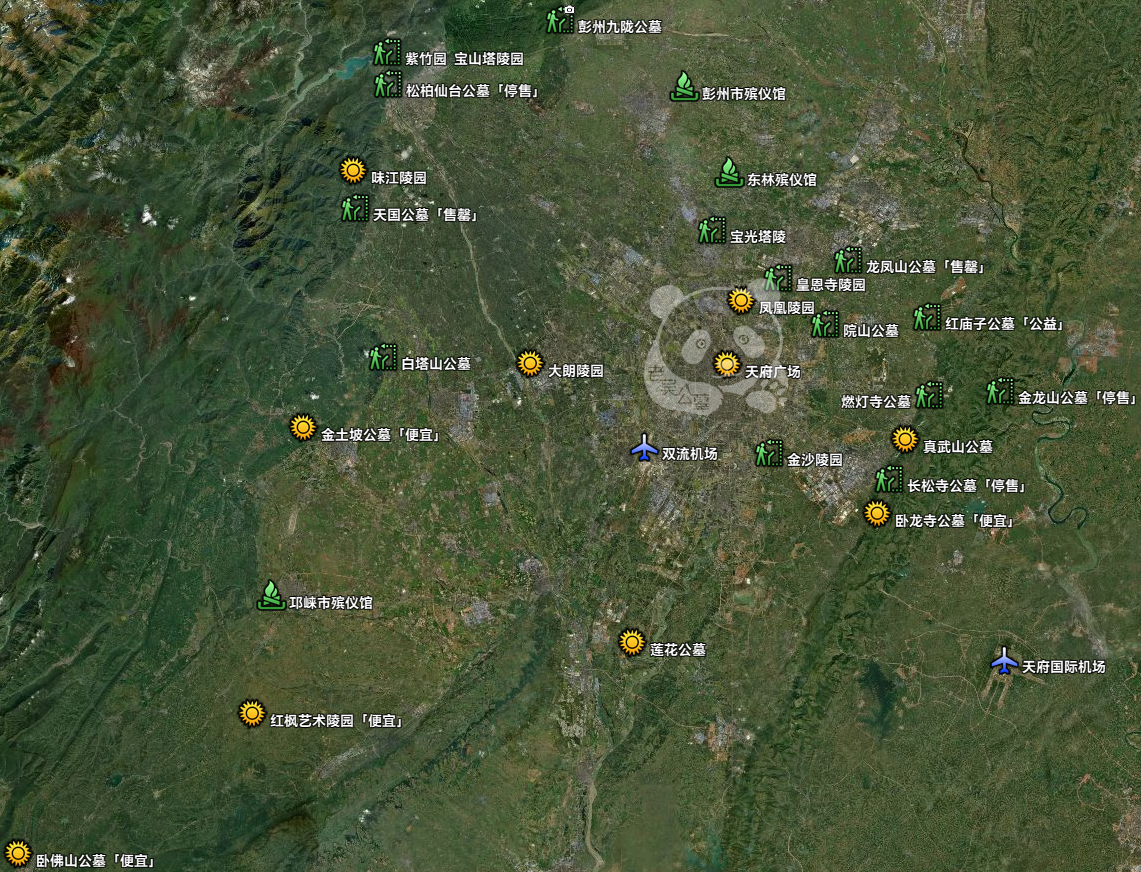
Task: Select the sun icon for 大朗陵园
Action: point(530,364)
